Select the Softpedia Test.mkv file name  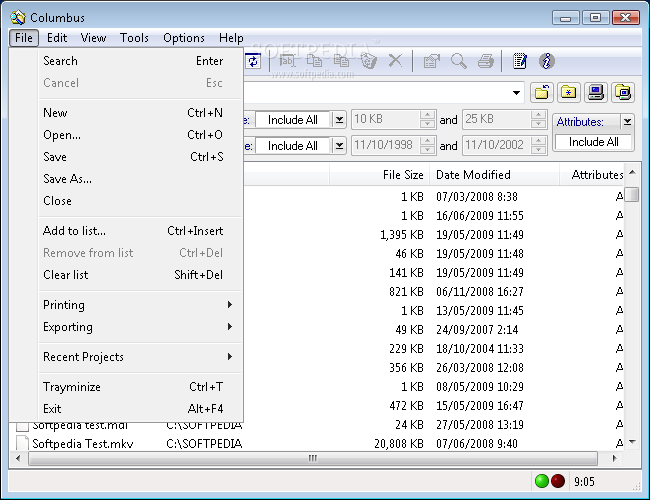(83, 444)
